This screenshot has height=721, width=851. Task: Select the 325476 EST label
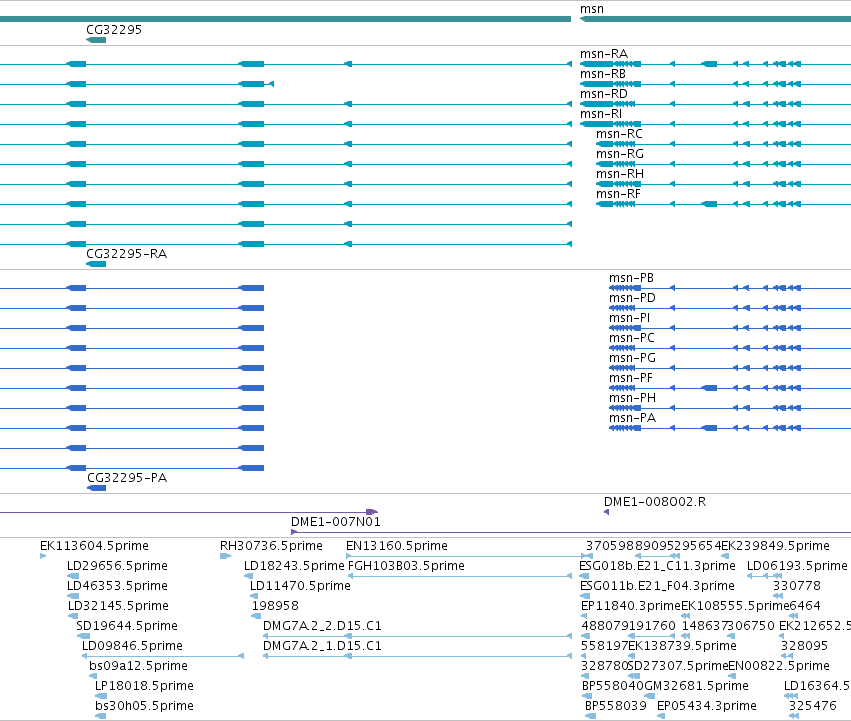coord(812,706)
